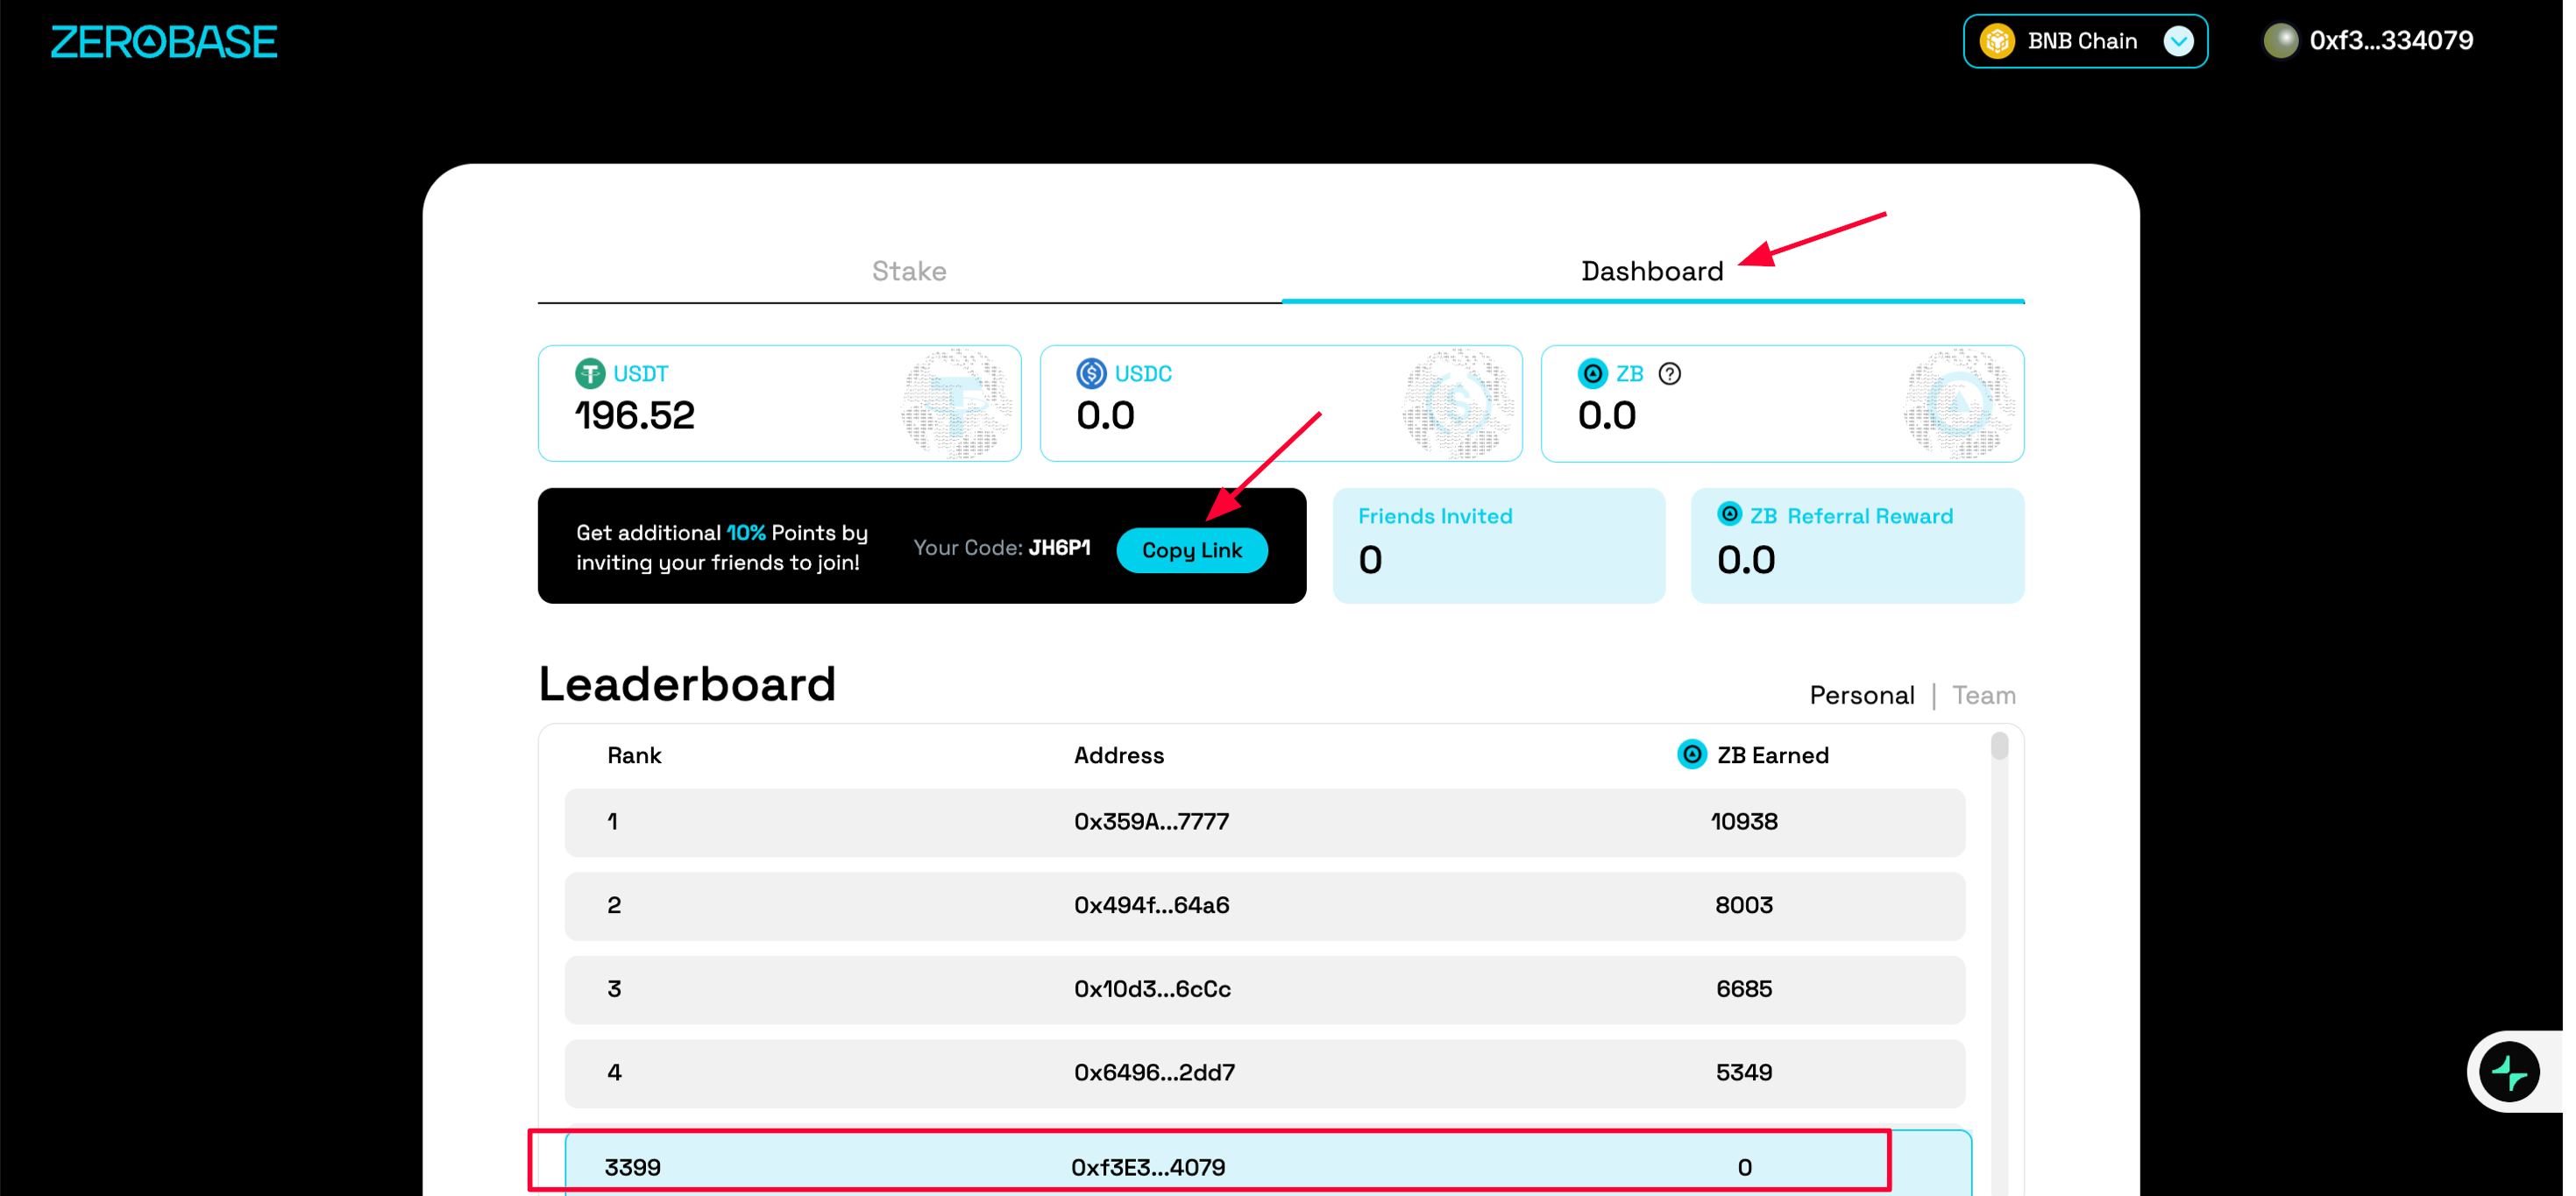Image resolution: width=2576 pixels, height=1196 pixels.
Task: Click referral code JH6P1
Action: (1059, 548)
